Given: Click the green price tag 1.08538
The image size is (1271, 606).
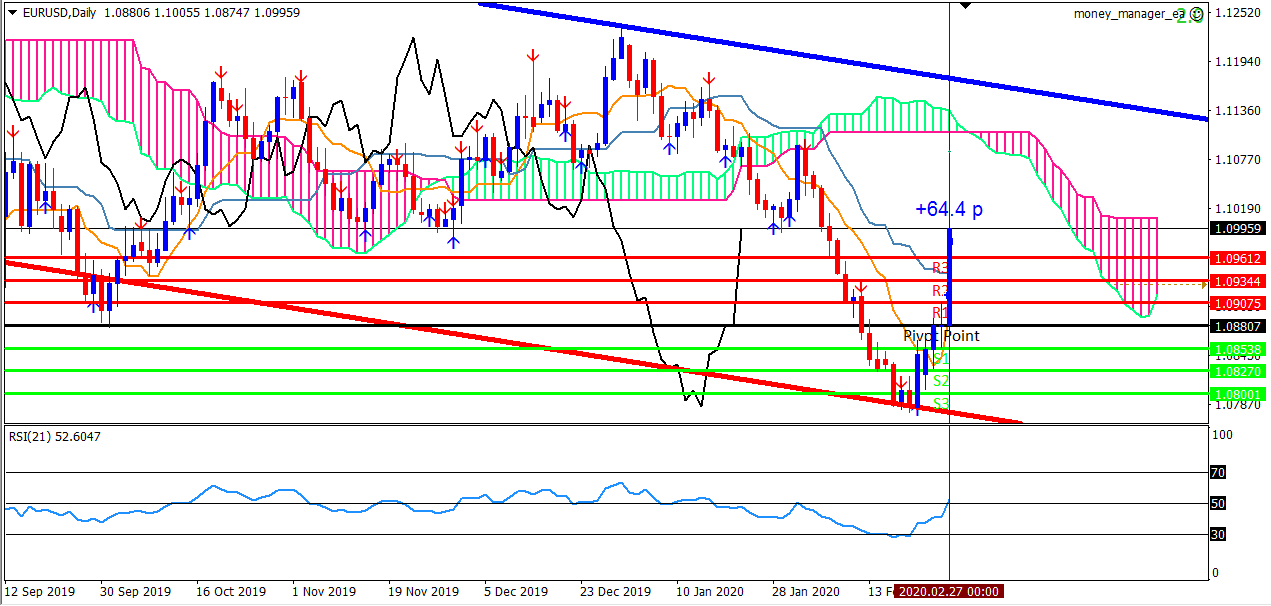Looking at the screenshot, I should 1237,349.
